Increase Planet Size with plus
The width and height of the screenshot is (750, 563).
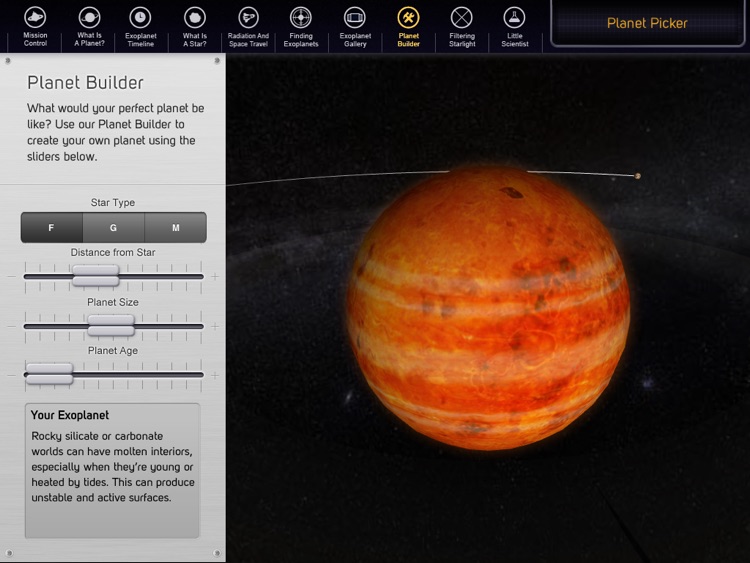point(215,326)
